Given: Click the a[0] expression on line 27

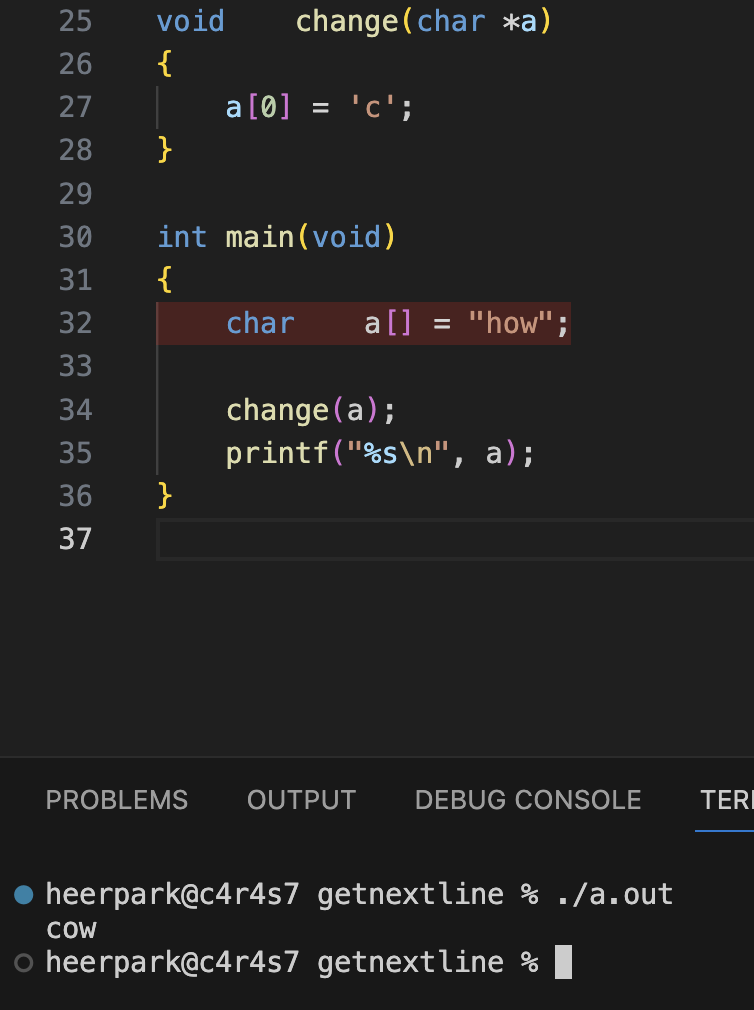Looking at the screenshot, I should point(258,108).
